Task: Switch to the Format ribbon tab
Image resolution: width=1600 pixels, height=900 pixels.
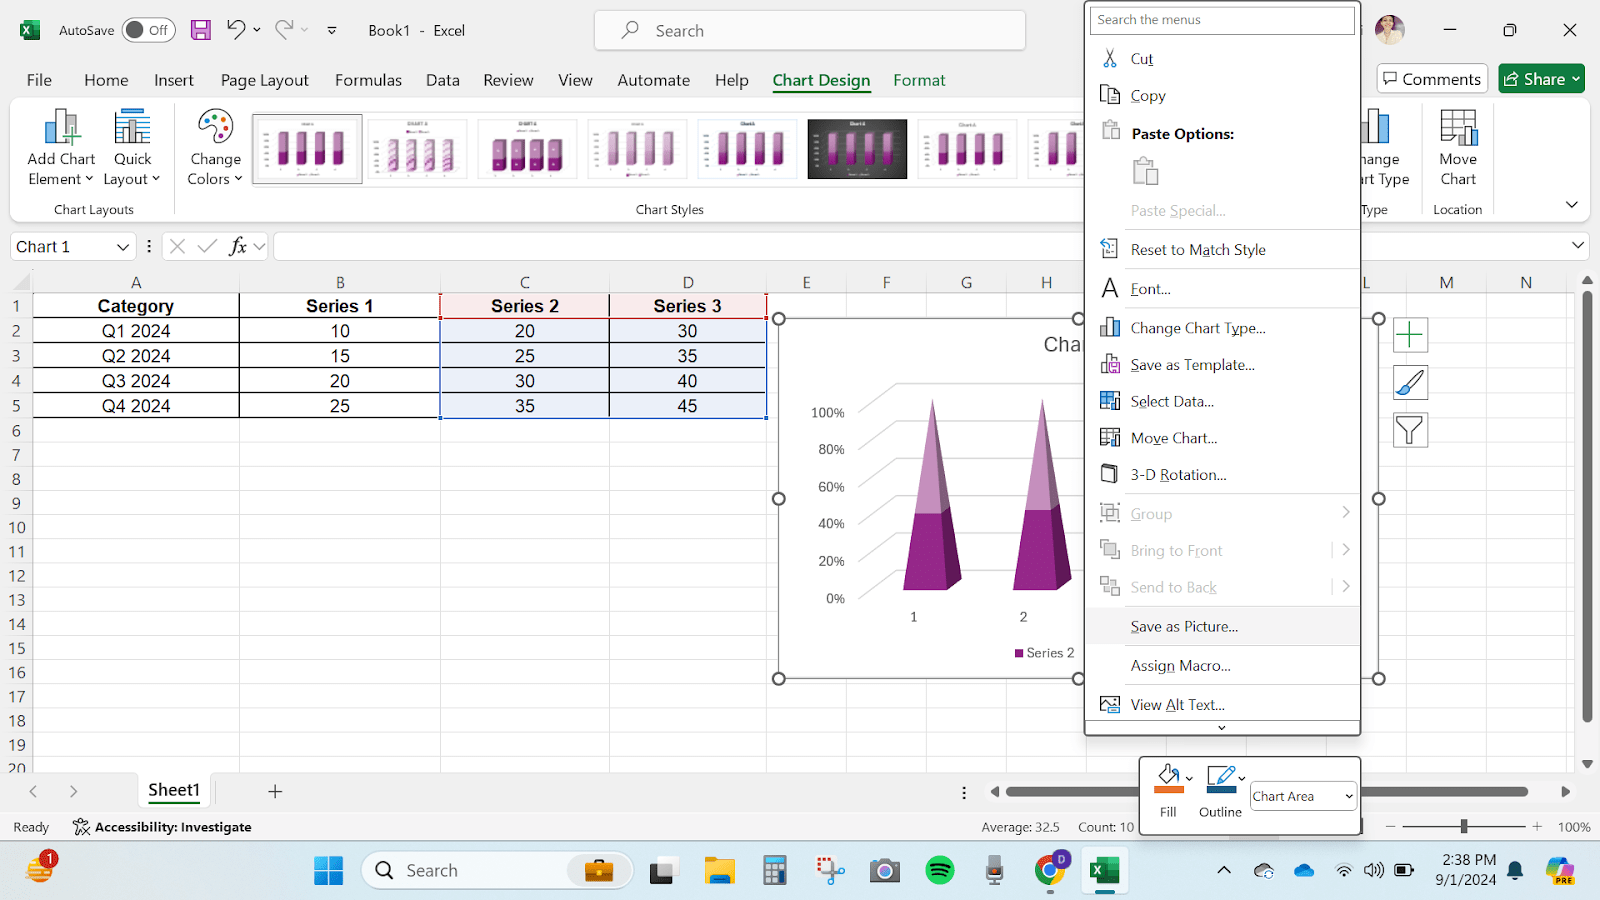Action: 918,80
